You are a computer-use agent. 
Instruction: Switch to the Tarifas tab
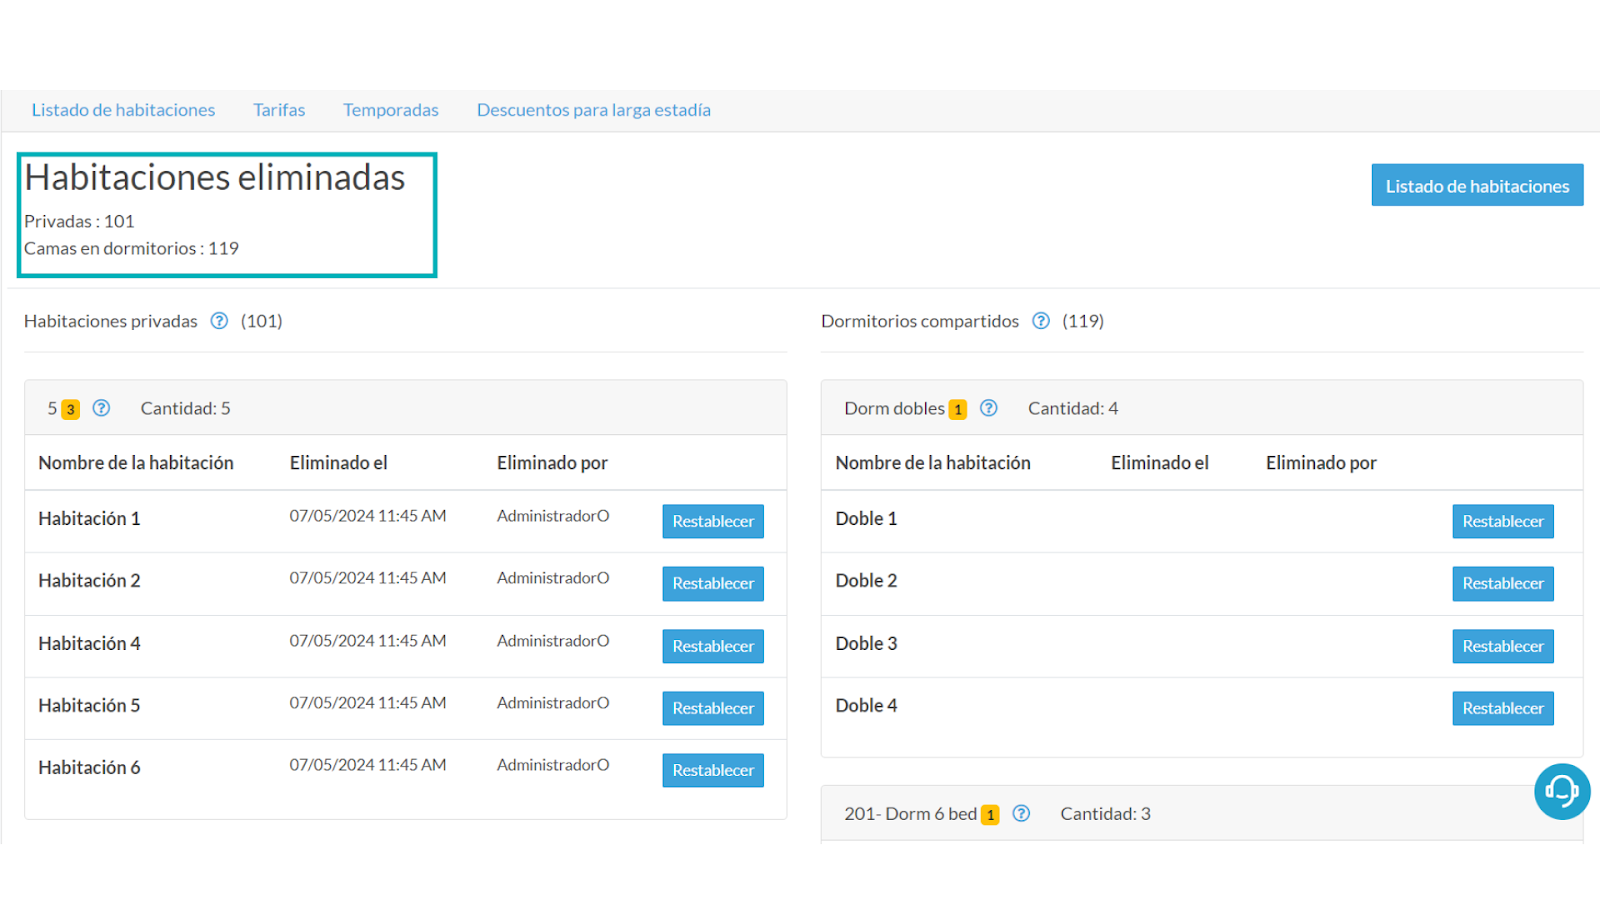click(279, 110)
